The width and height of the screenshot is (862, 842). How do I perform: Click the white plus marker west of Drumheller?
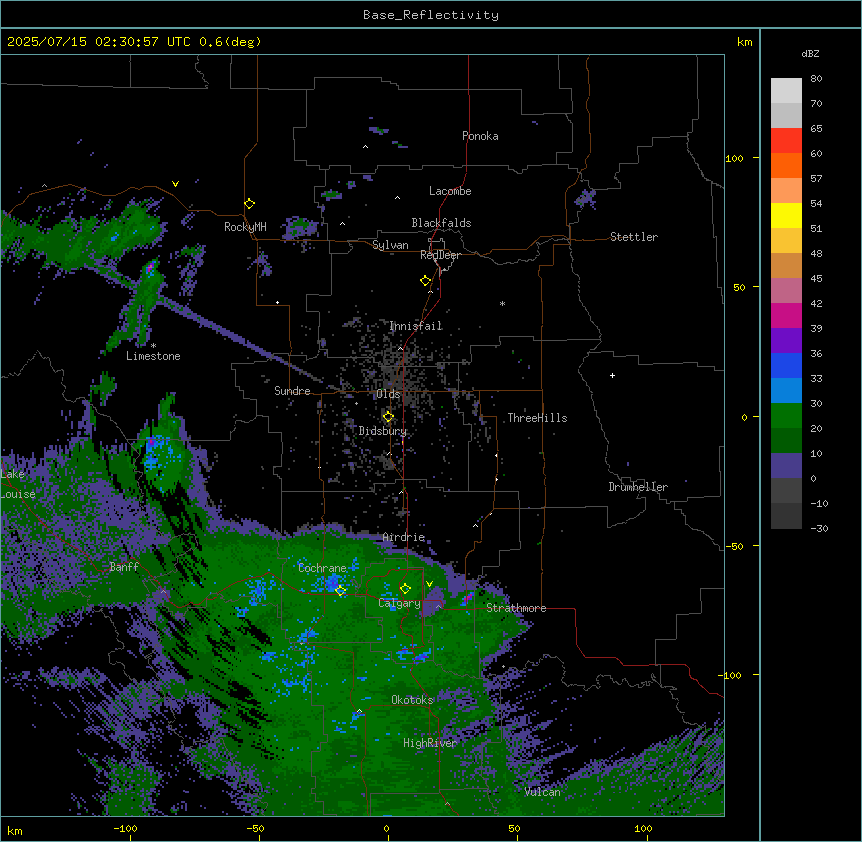(612, 375)
